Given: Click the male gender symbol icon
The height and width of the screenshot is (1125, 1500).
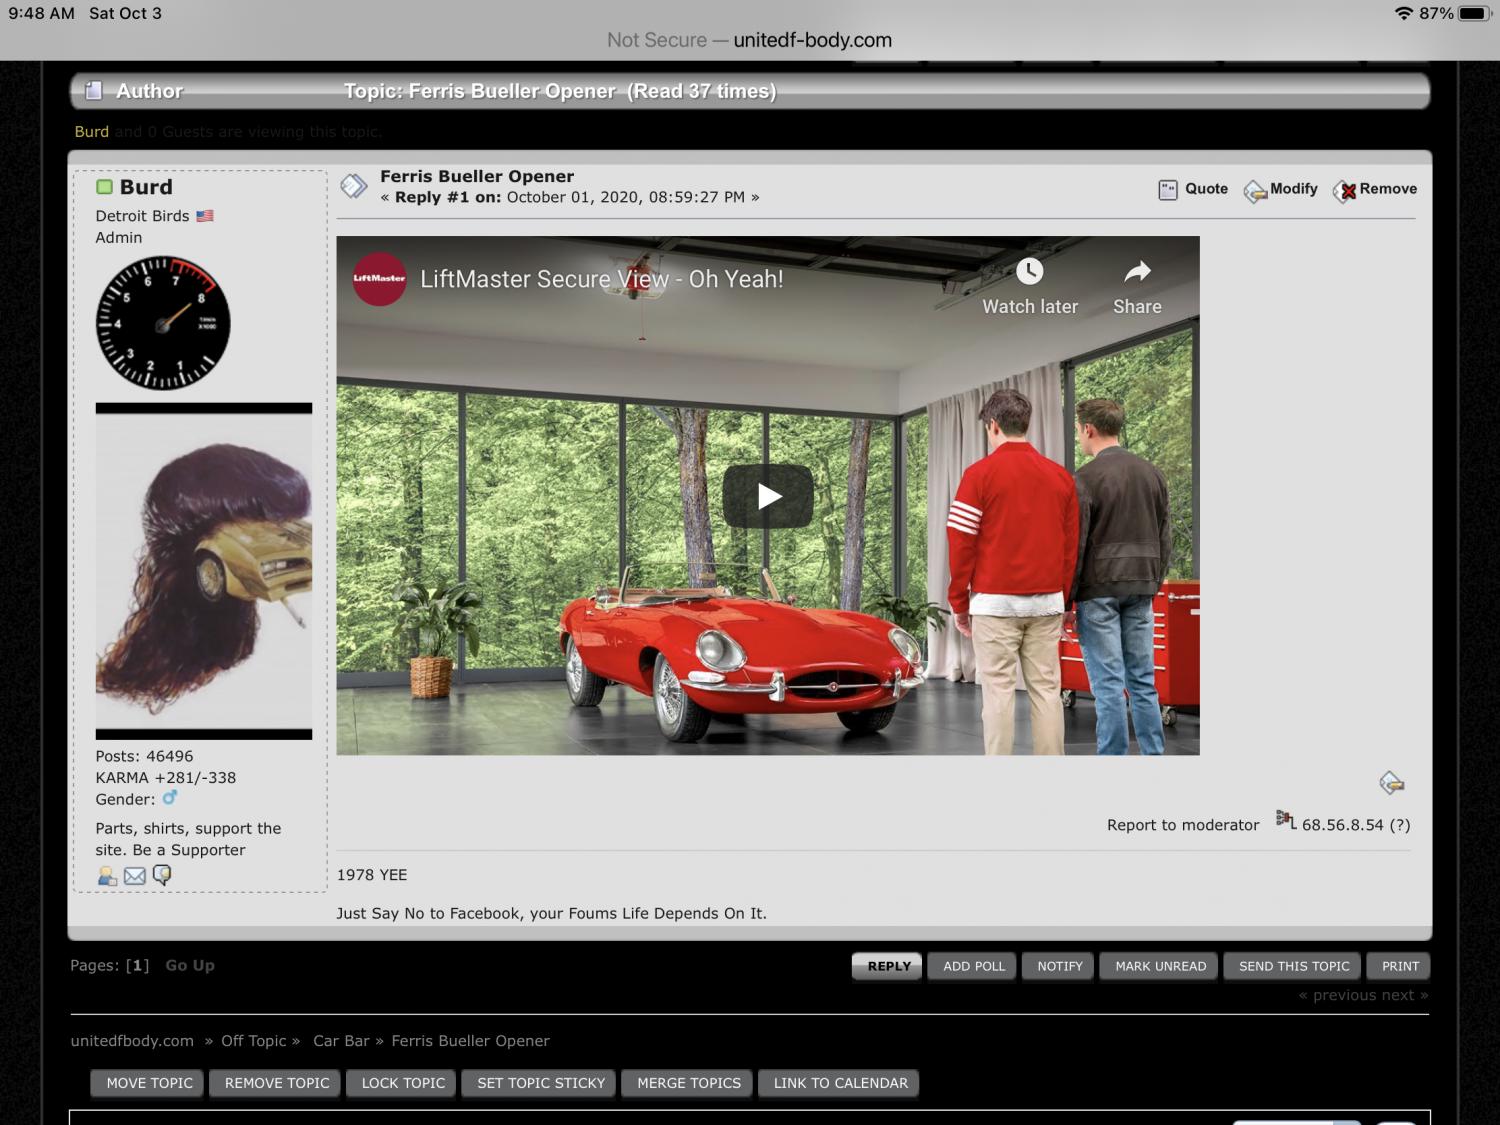Looking at the screenshot, I should pos(170,798).
